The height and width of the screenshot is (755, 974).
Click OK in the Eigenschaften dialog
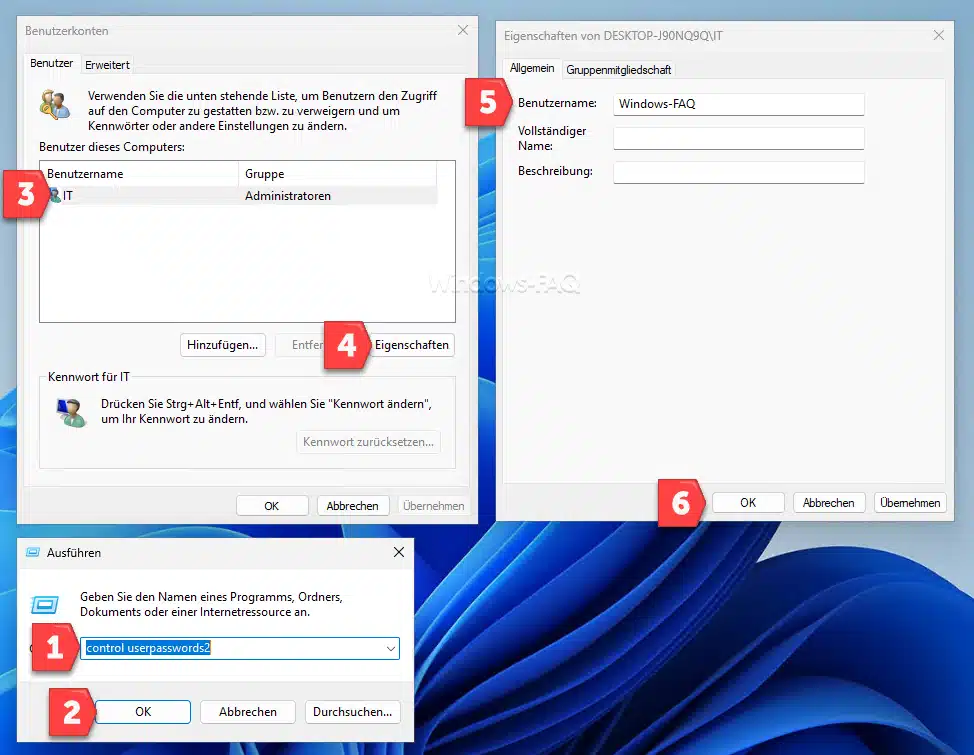tap(748, 503)
